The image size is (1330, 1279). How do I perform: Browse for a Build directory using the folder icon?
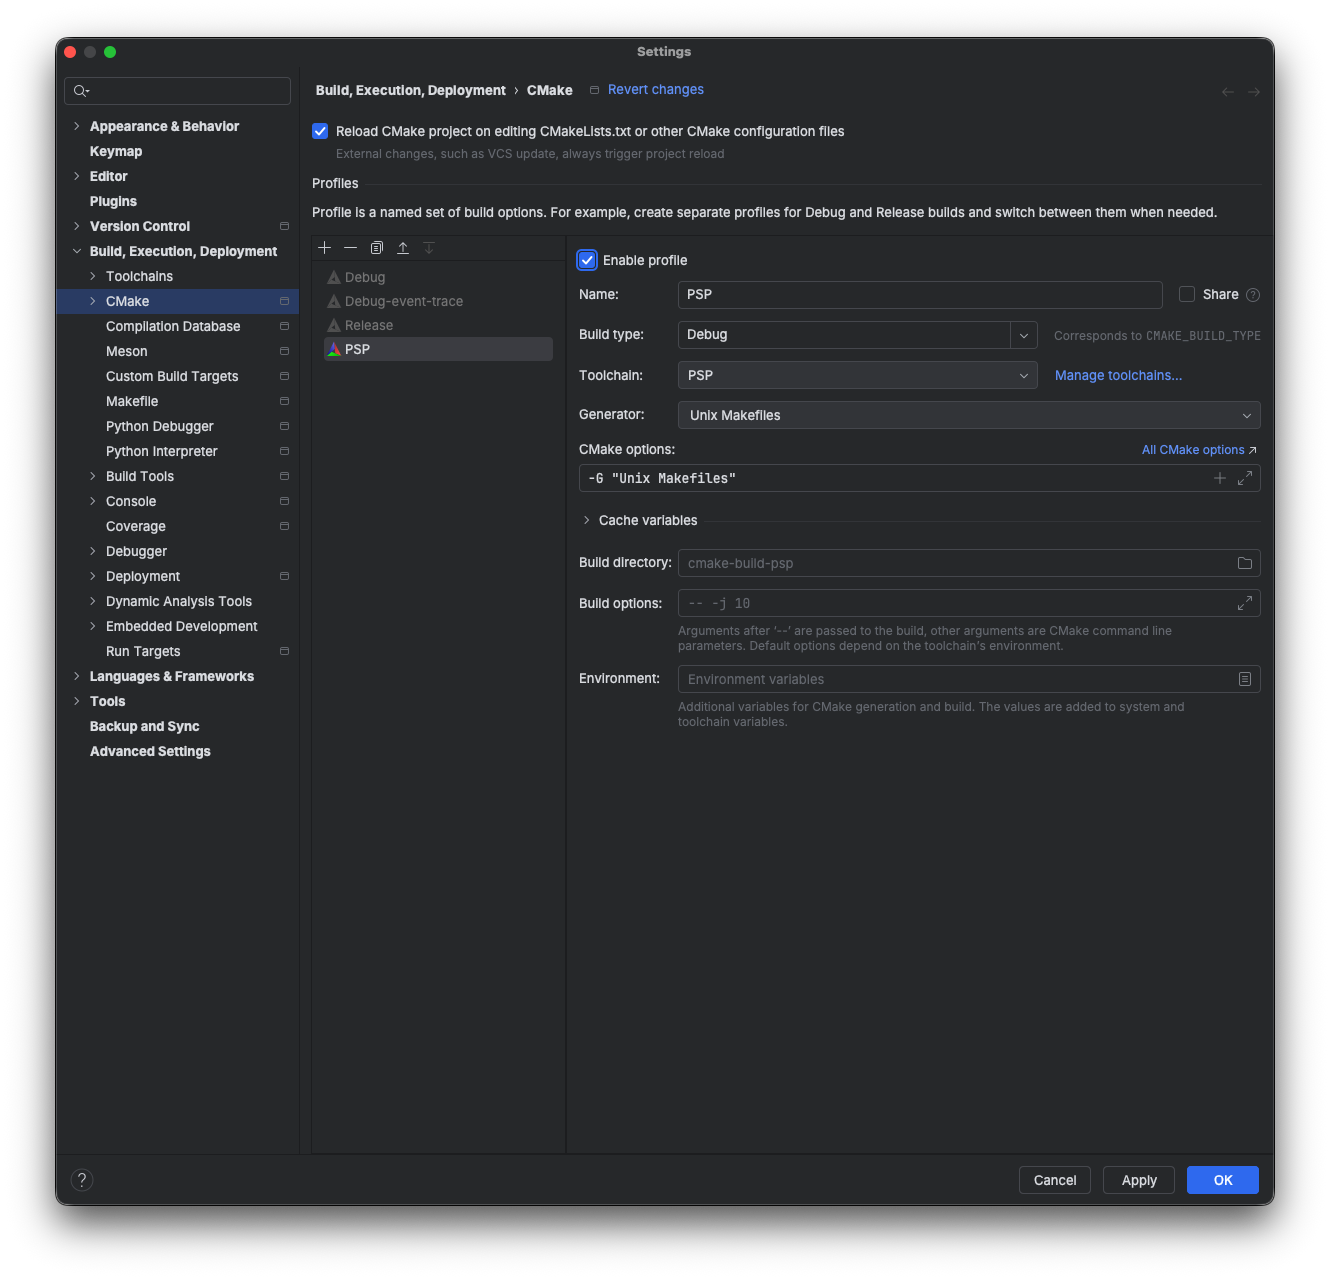pyautogui.click(x=1244, y=563)
